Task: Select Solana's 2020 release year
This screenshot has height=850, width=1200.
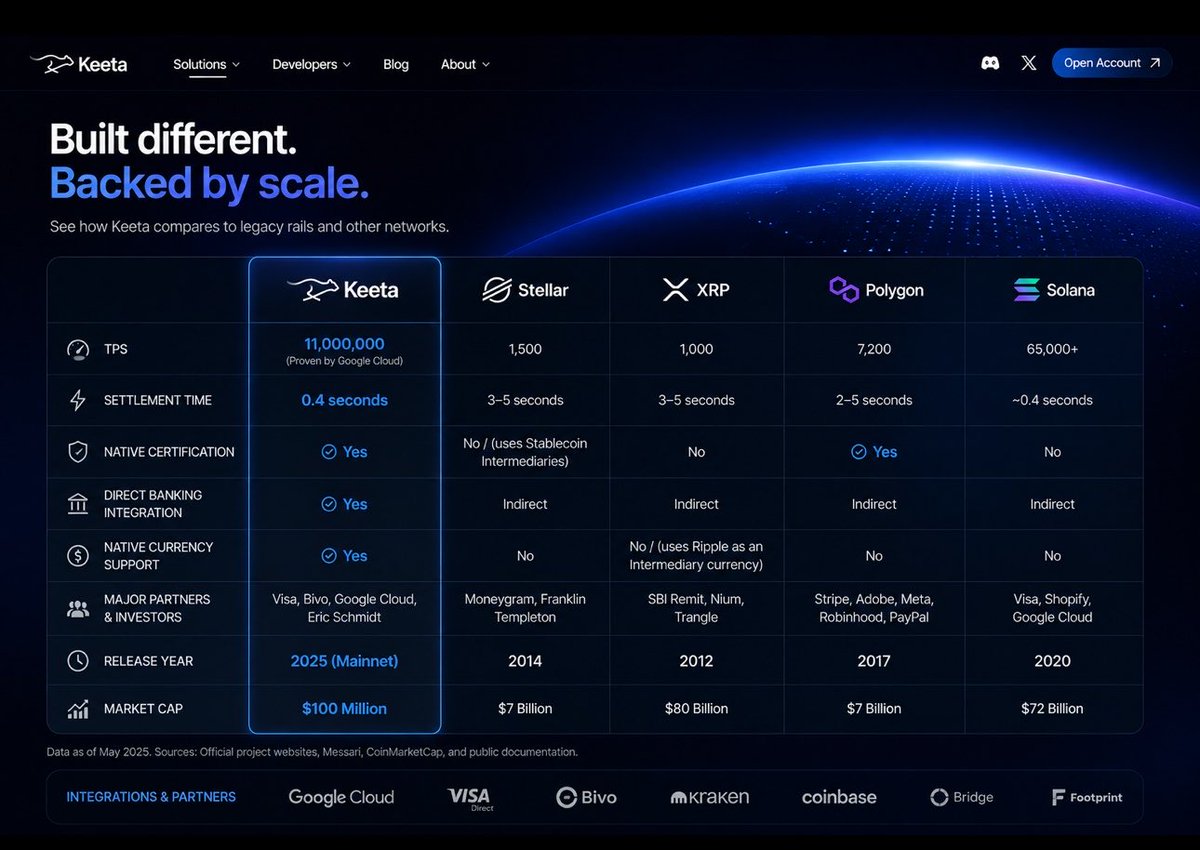Action: pos(1052,661)
